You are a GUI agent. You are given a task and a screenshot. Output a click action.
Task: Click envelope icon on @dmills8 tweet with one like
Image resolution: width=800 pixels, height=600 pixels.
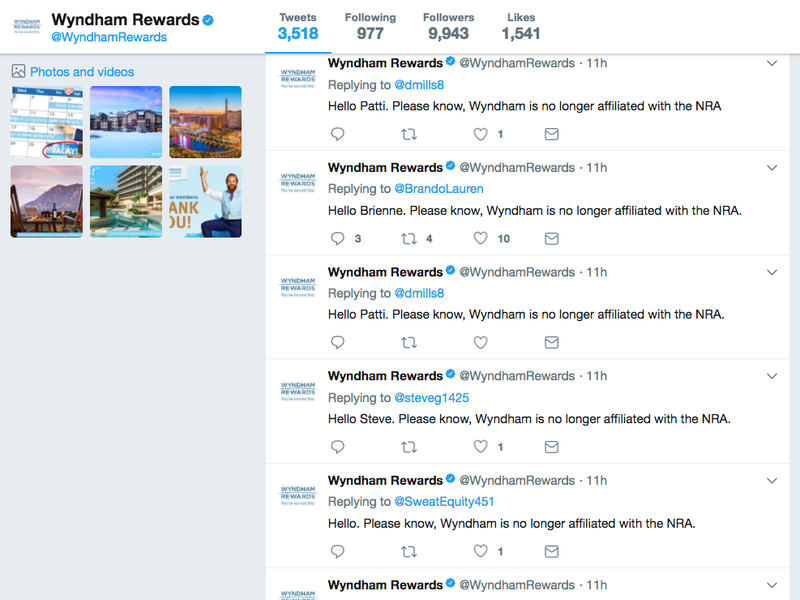click(552, 134)
